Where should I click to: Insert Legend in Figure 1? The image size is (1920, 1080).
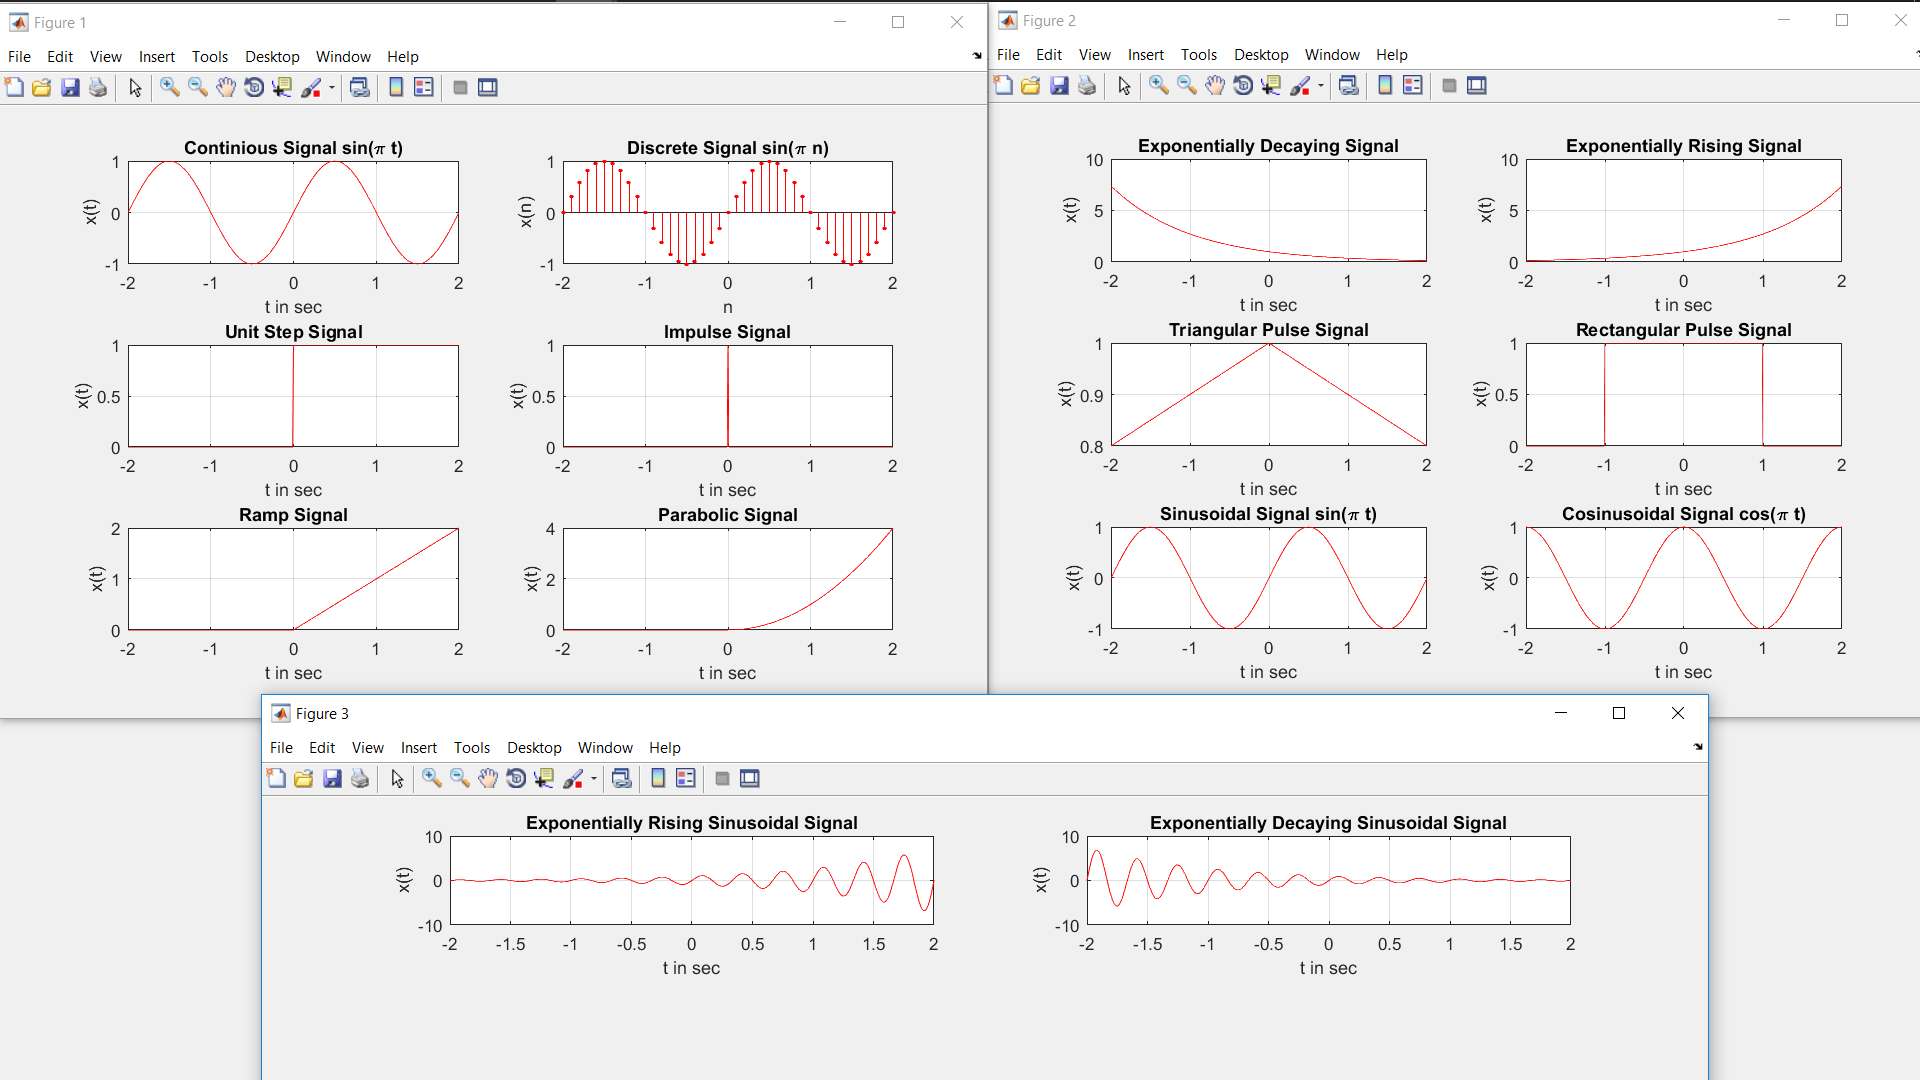424,88
